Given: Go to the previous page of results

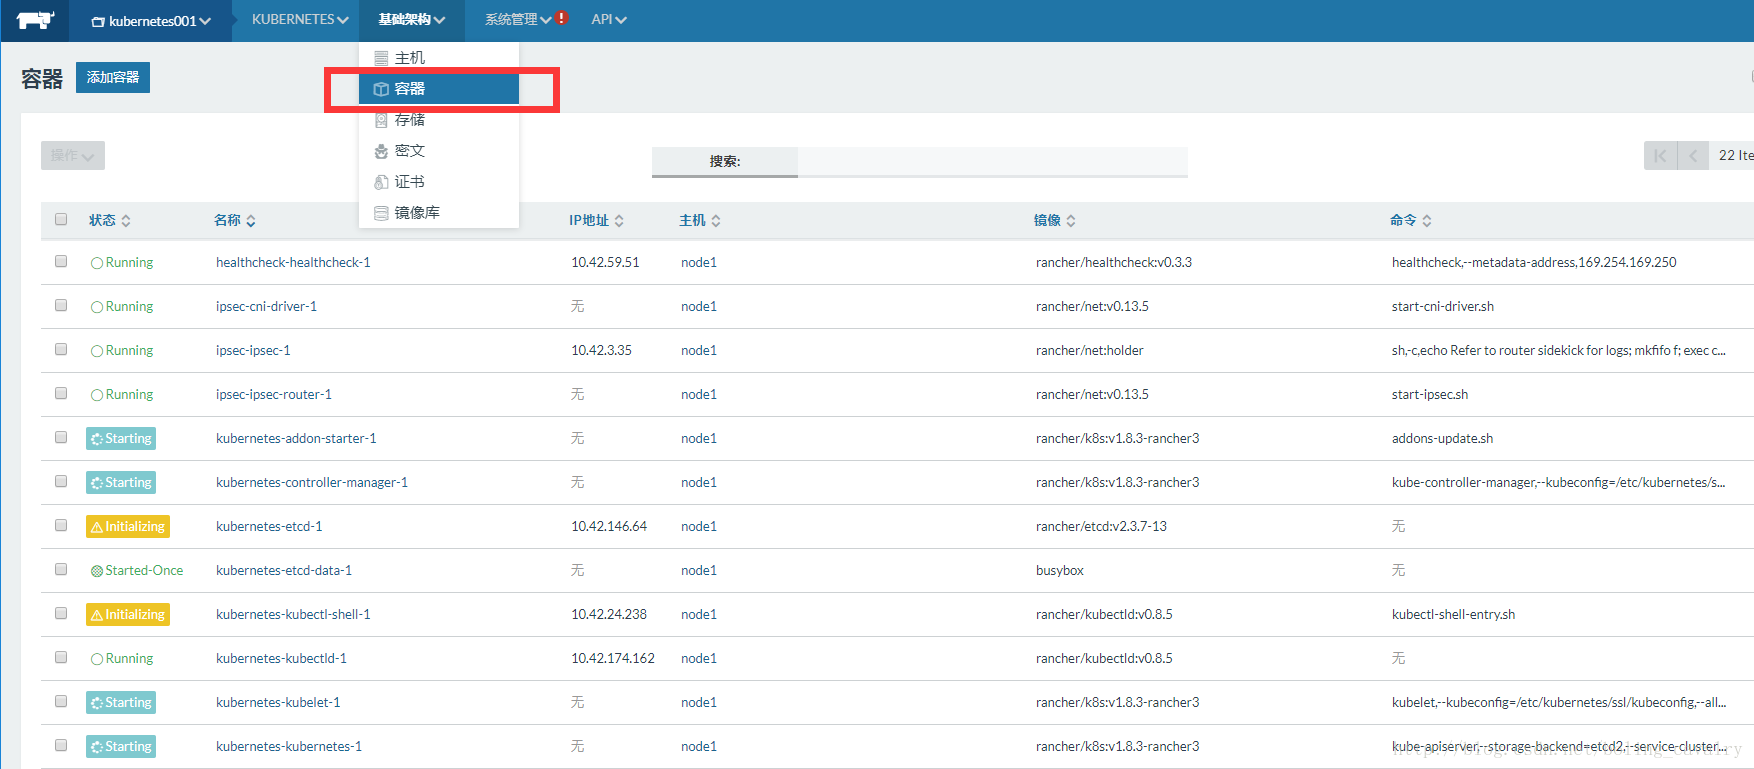Looking at the screenshot, I should tap(1693, 155).
